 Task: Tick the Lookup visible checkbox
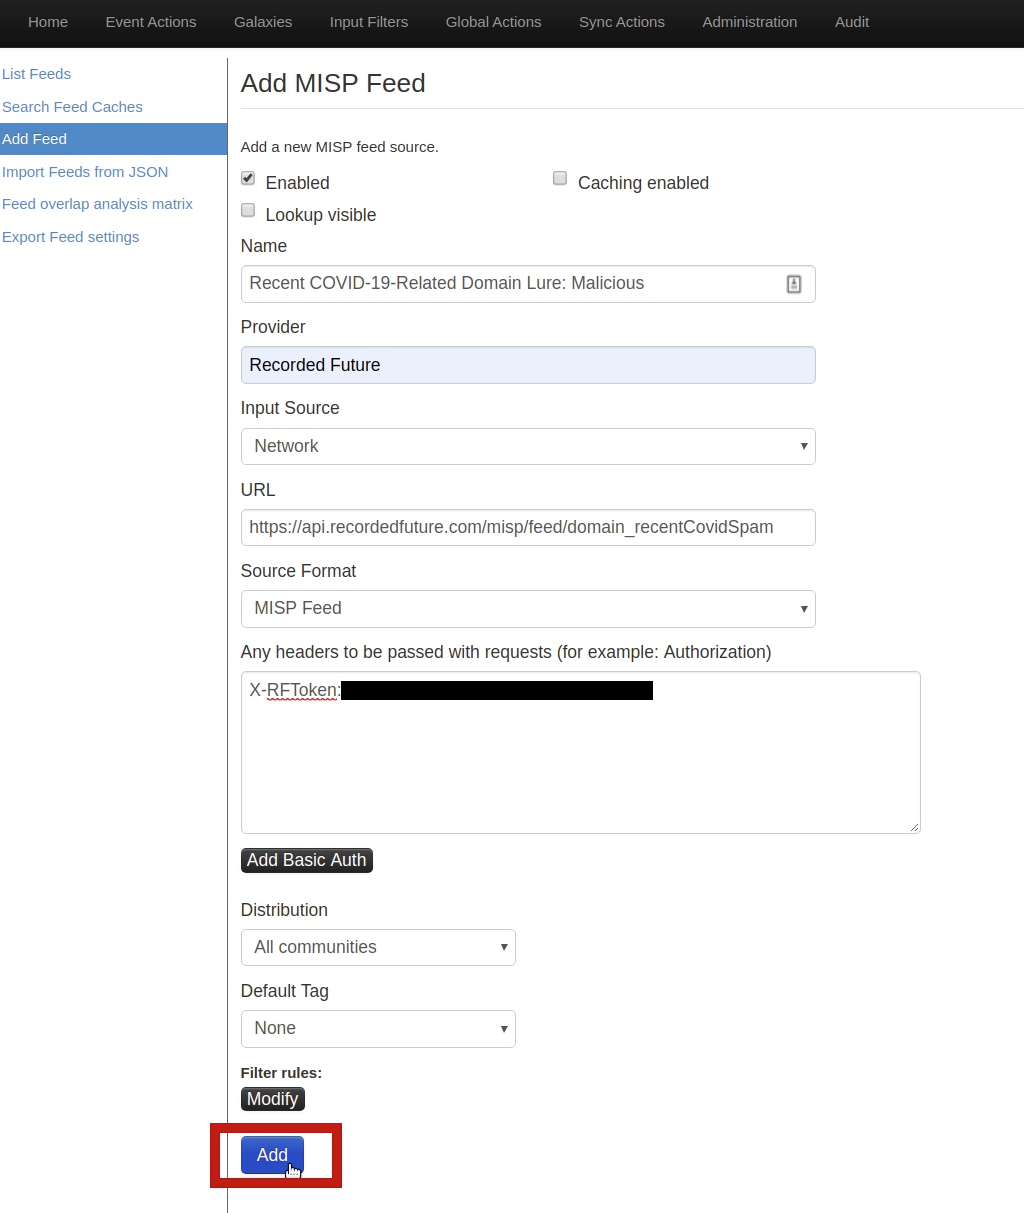click(x=248, y=210)
